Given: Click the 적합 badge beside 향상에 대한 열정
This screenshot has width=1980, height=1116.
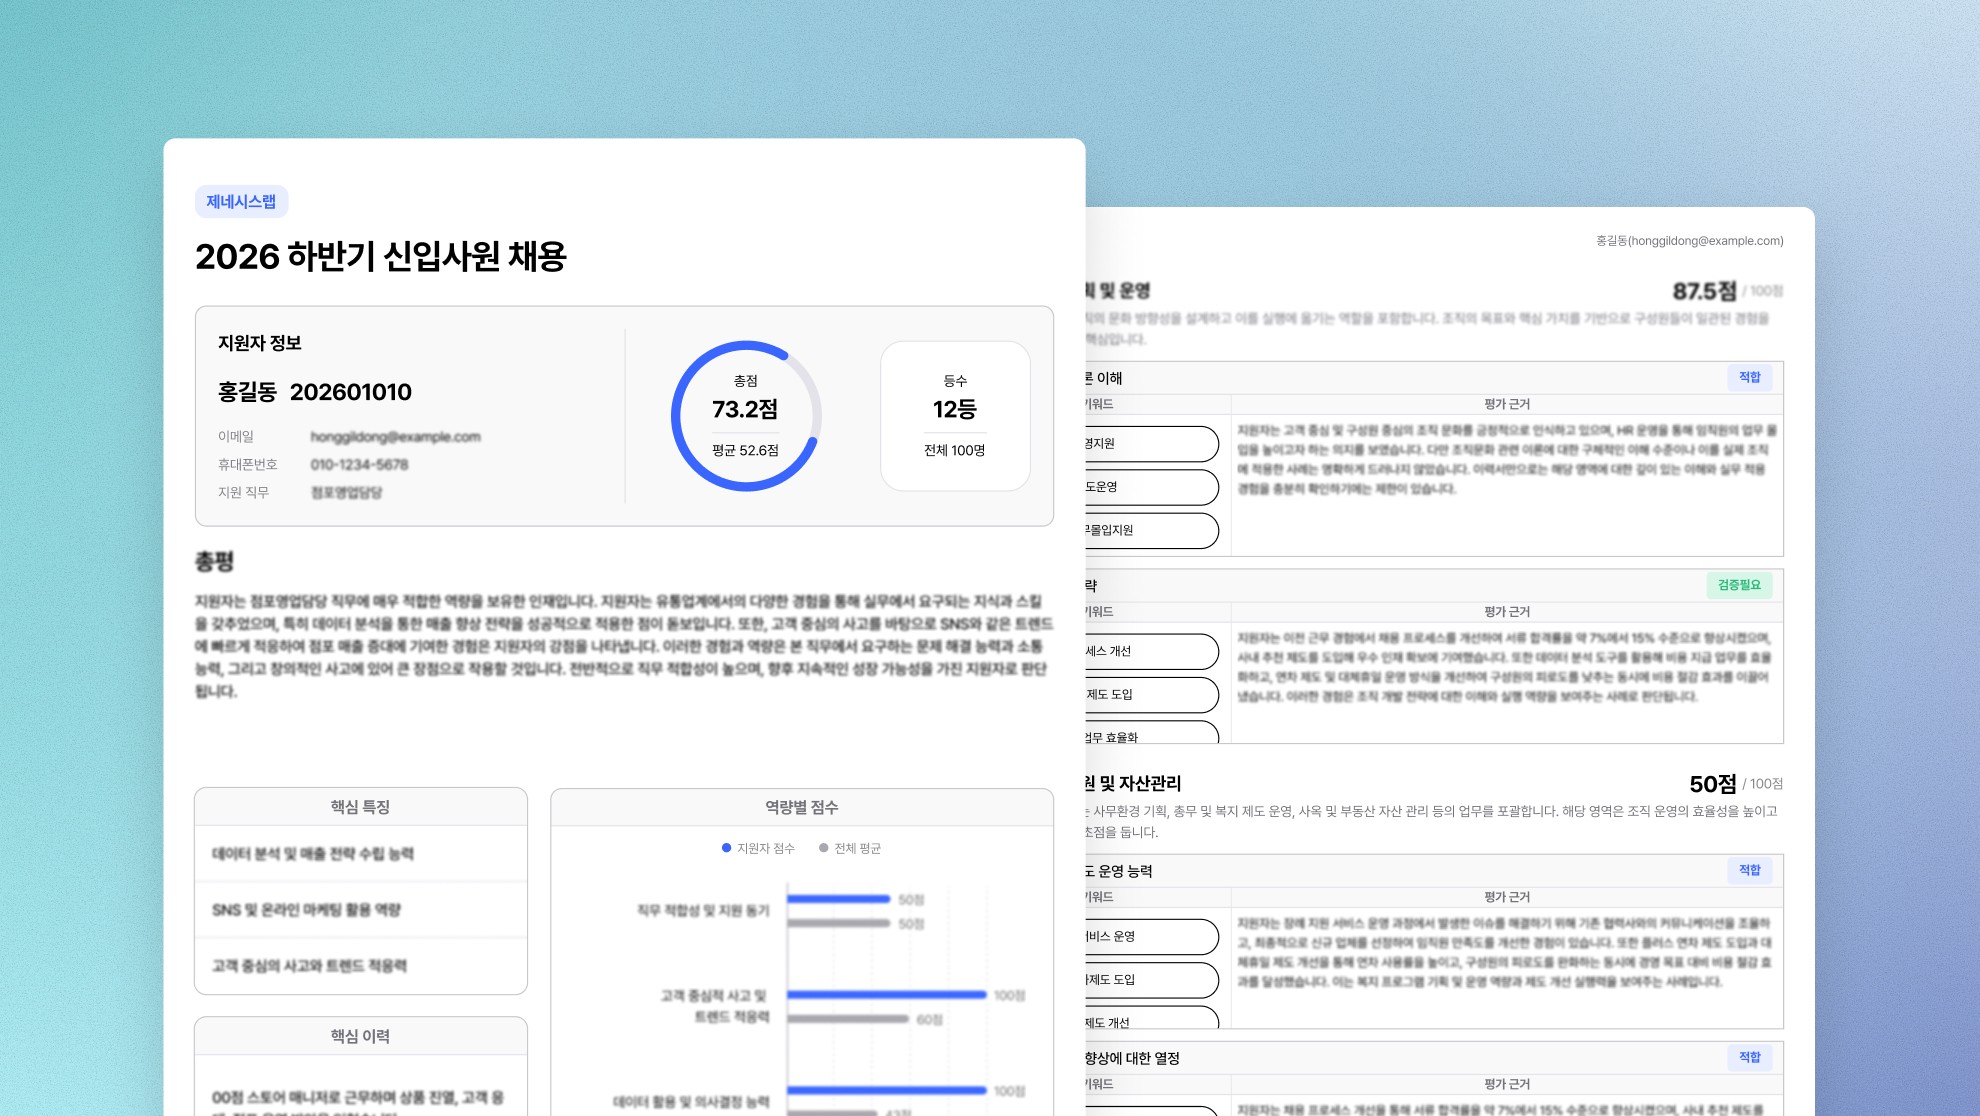Looking at the screenshot, I should (x=1749, y=1057).
